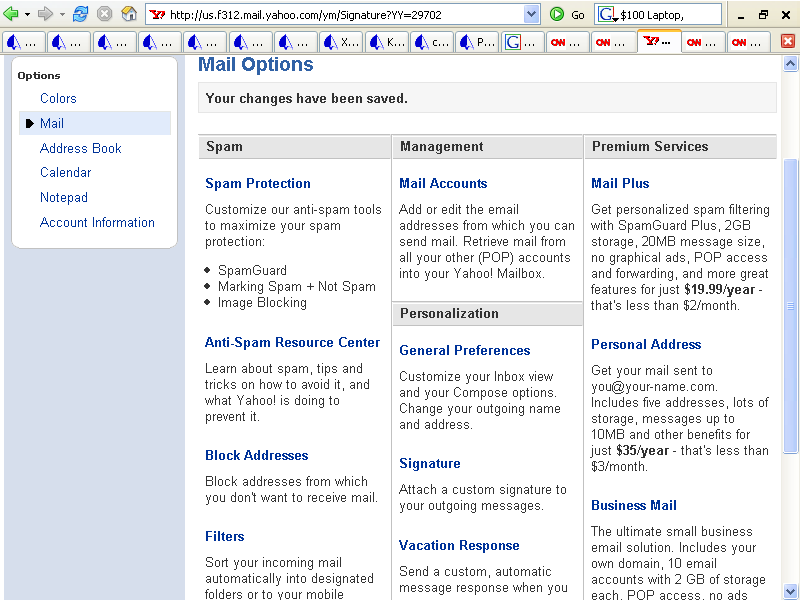
Task: Click the page scrollbar down arrow
Action: (790, 591)
